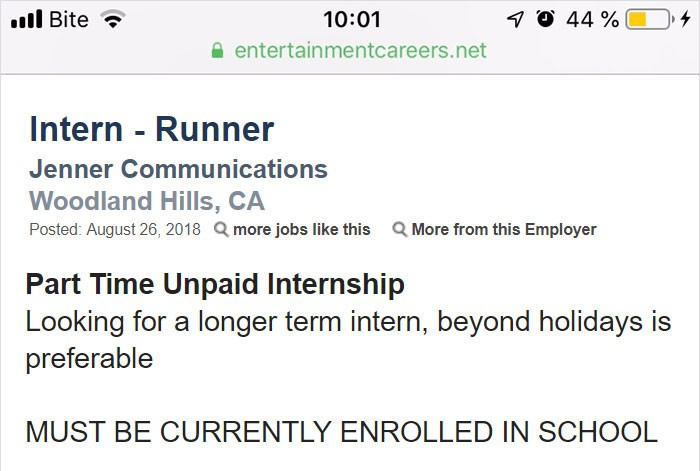Screen dimensions: 700x471
Task: Click the Jenner Communications employer name
Action: coord(178,168)
